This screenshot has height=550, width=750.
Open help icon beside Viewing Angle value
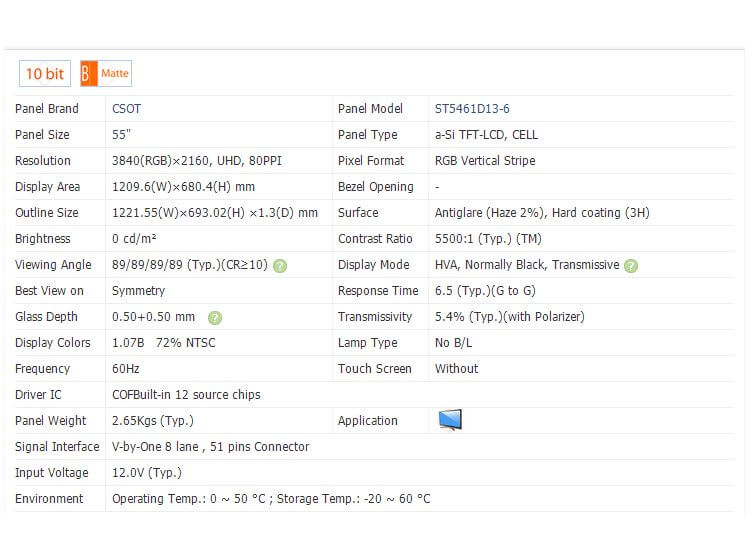point(280,265)
